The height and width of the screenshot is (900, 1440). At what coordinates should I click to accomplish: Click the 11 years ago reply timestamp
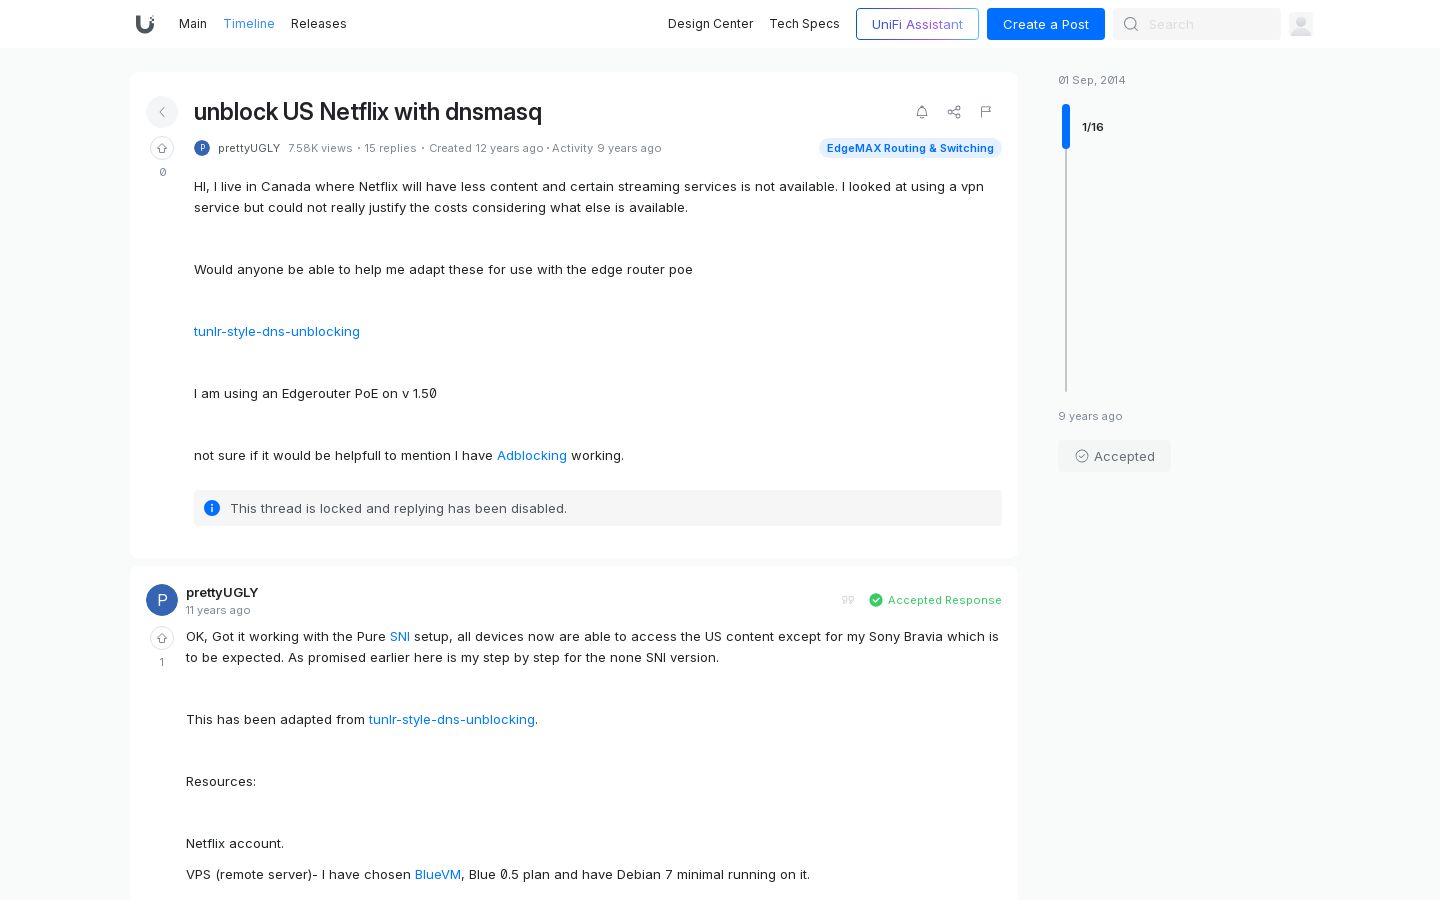(218, 610)
